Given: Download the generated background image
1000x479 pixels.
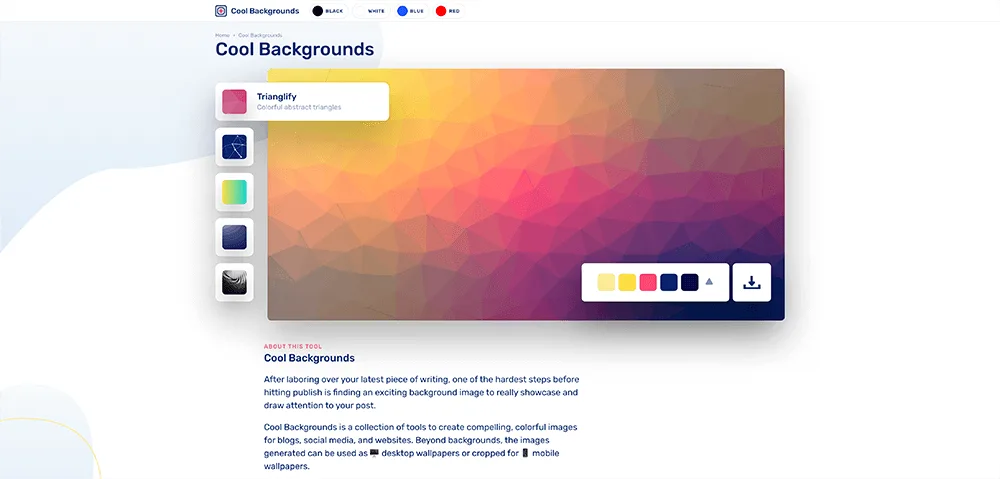Looking at the screenshot, I should (752, 282).
